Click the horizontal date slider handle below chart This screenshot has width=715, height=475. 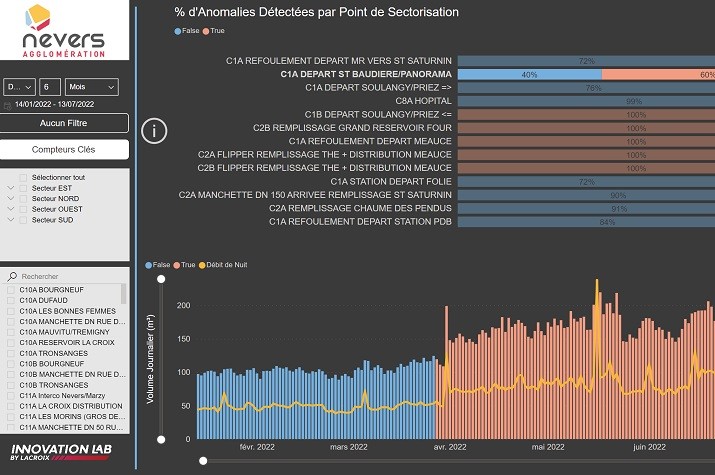[x=203, y=461]
